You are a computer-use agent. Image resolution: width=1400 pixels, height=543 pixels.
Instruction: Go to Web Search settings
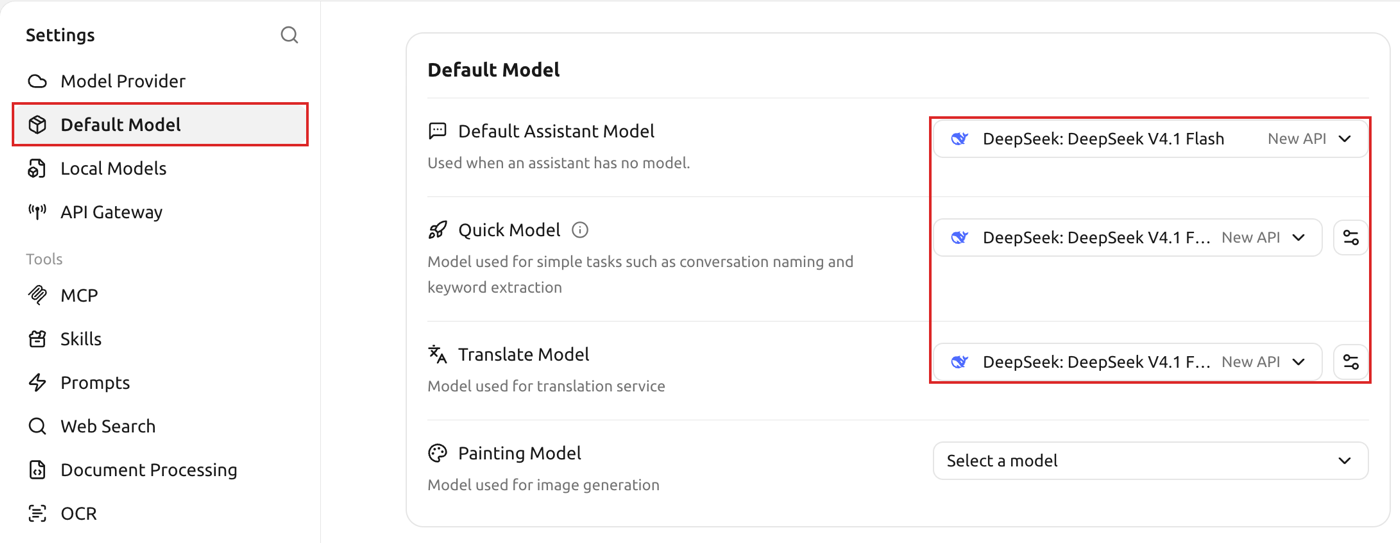point(160,426)
